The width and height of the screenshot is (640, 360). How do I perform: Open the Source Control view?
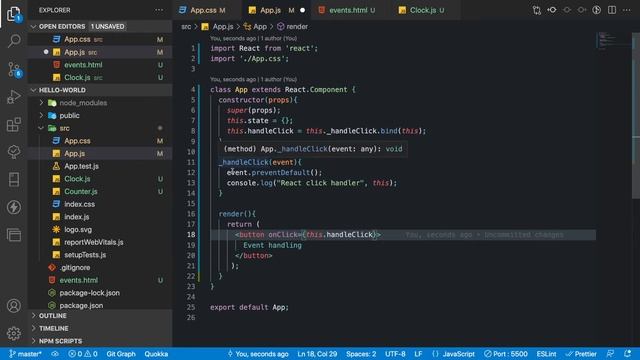14,69
